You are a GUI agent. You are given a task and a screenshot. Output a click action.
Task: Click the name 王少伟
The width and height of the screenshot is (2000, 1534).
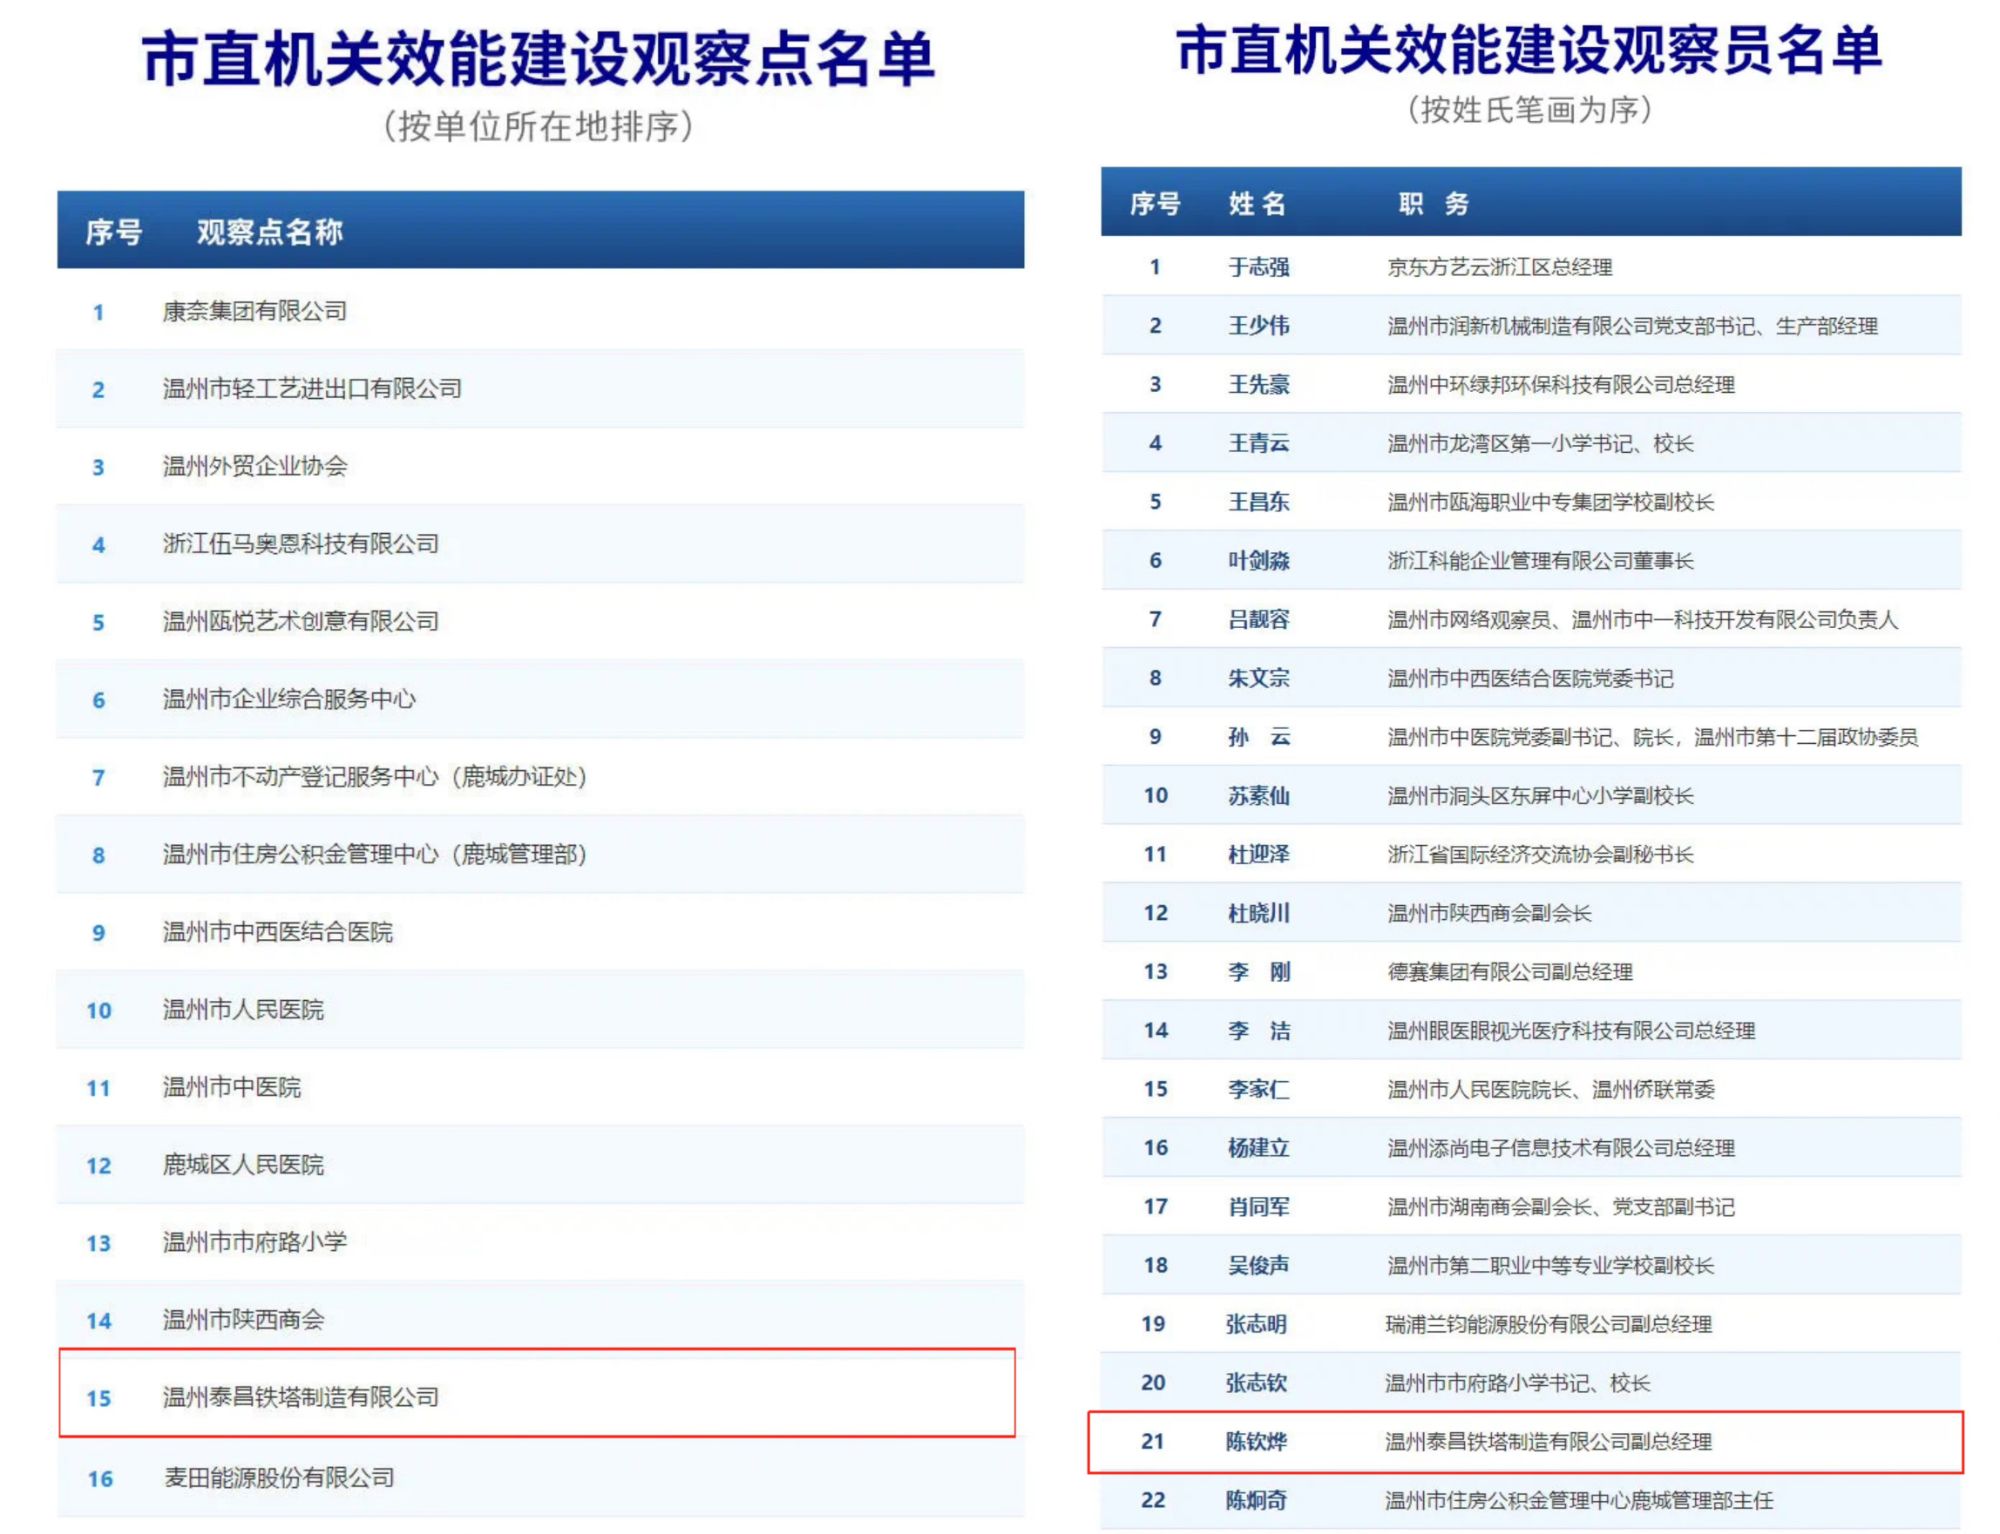(x=1258, y=326)
